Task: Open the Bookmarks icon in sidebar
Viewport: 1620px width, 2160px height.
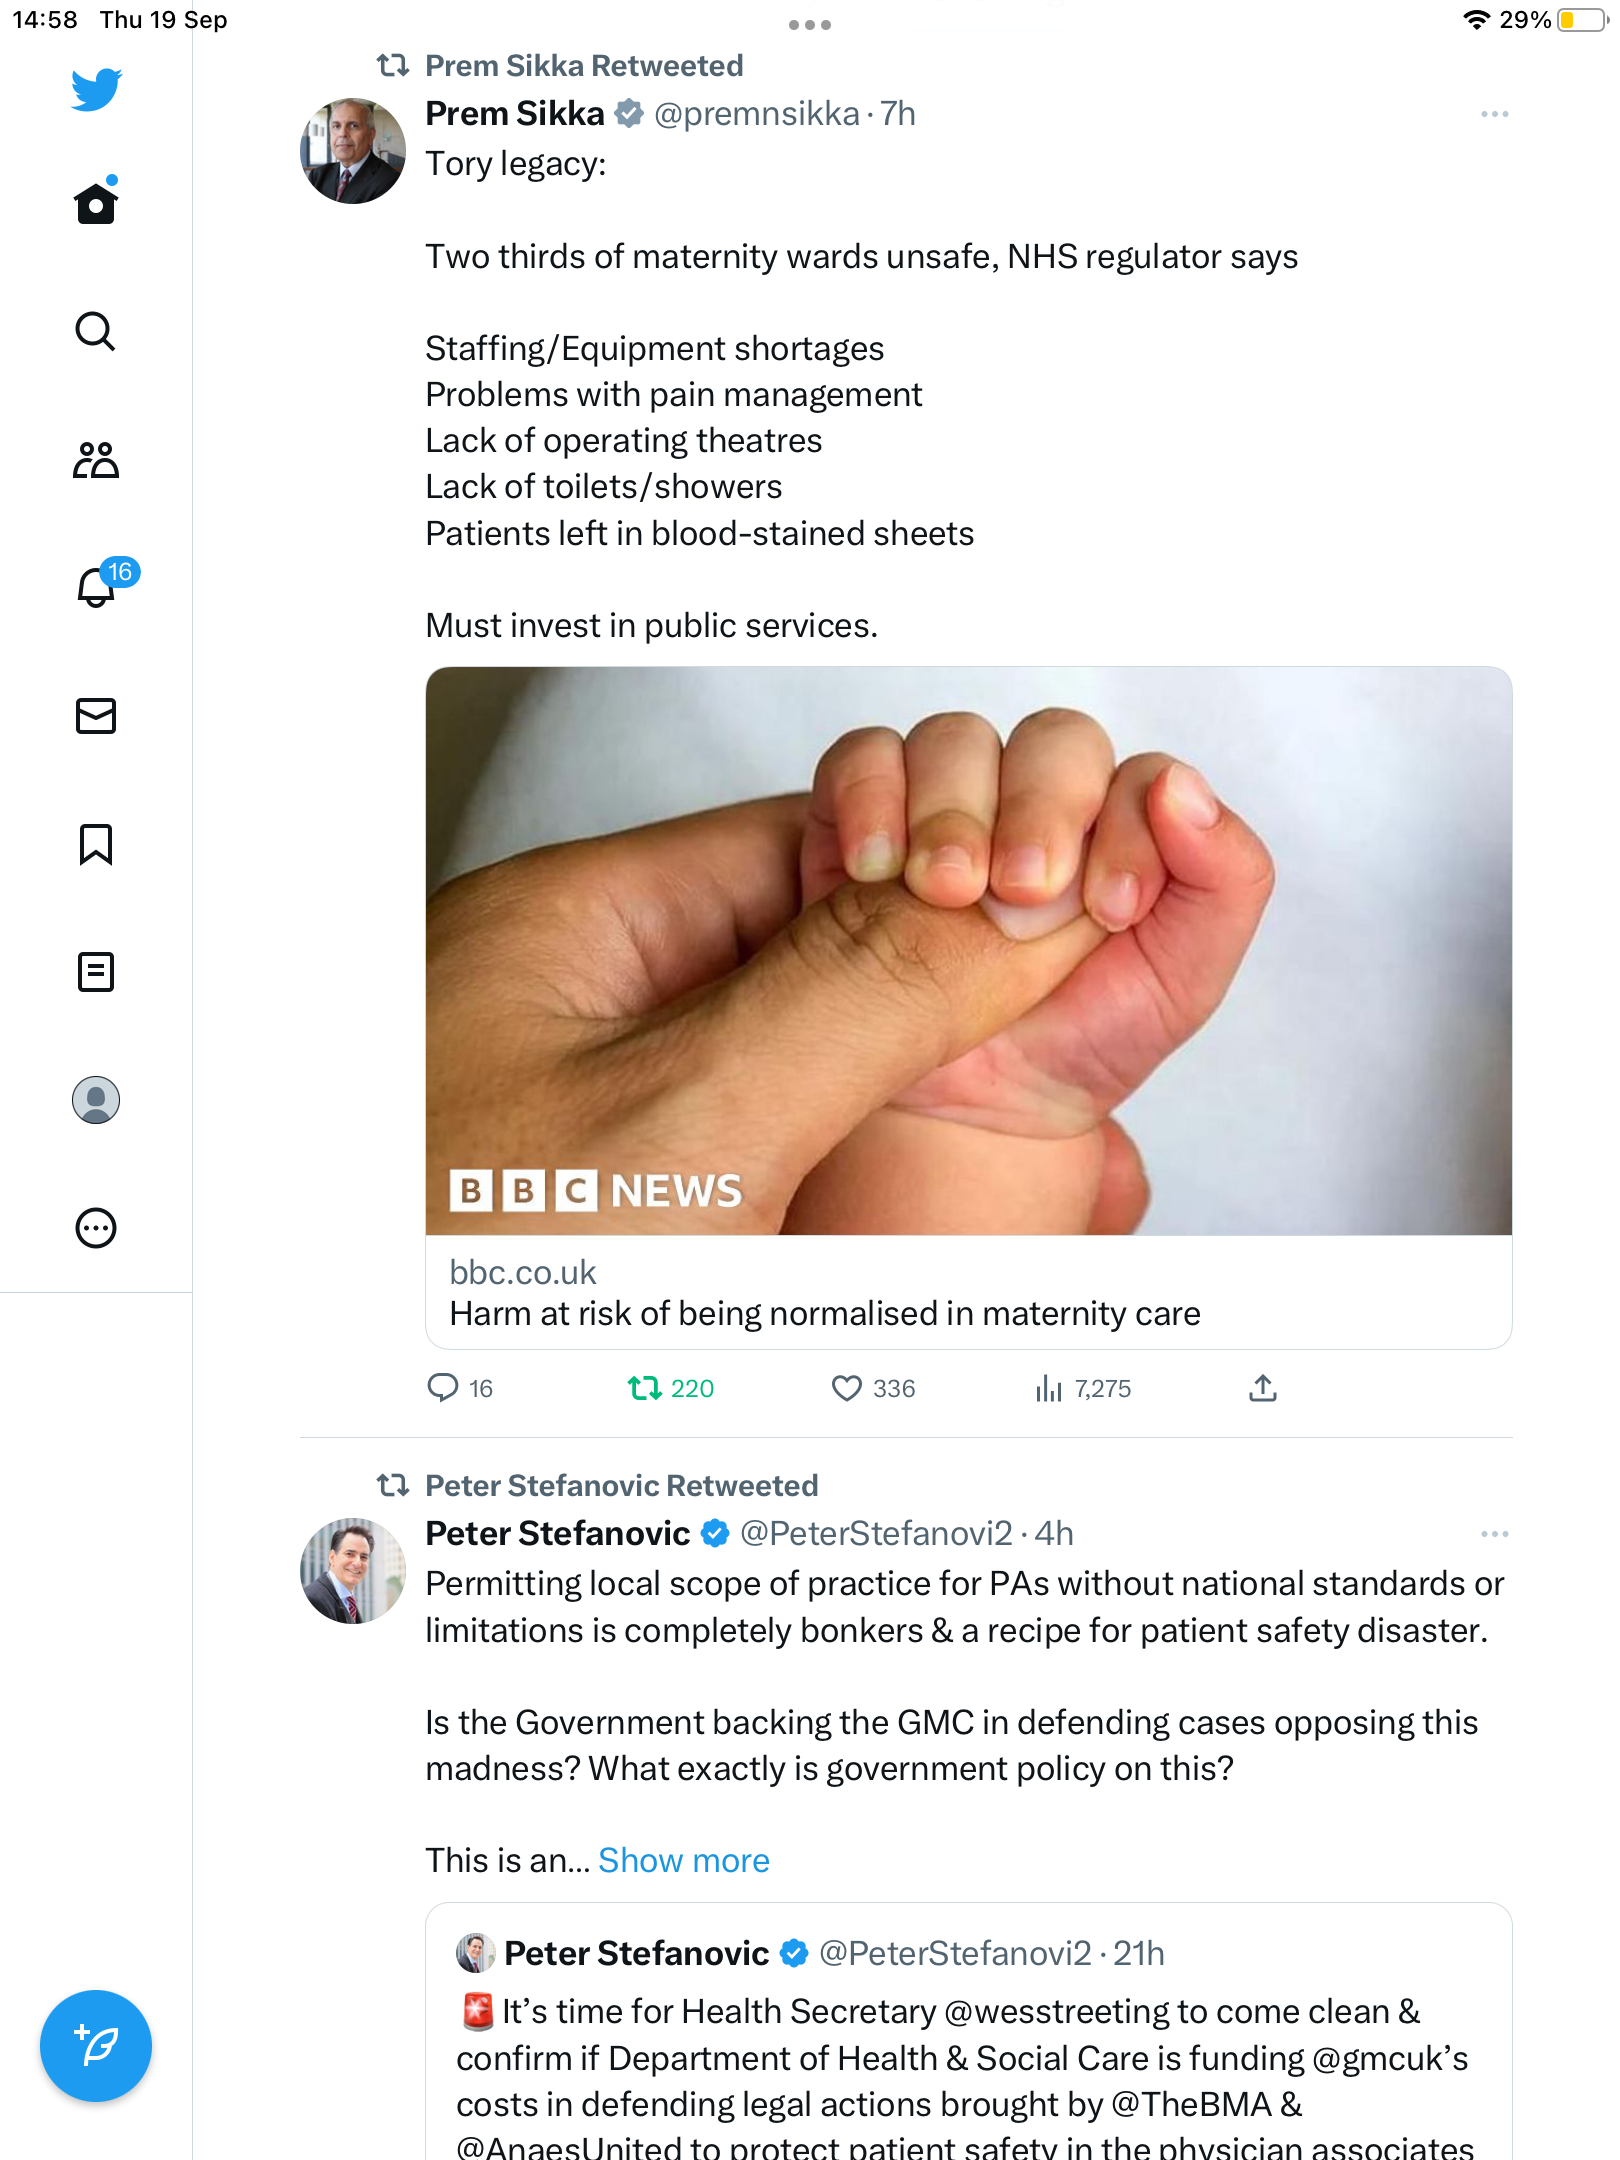Action: (x=96, y=844)
